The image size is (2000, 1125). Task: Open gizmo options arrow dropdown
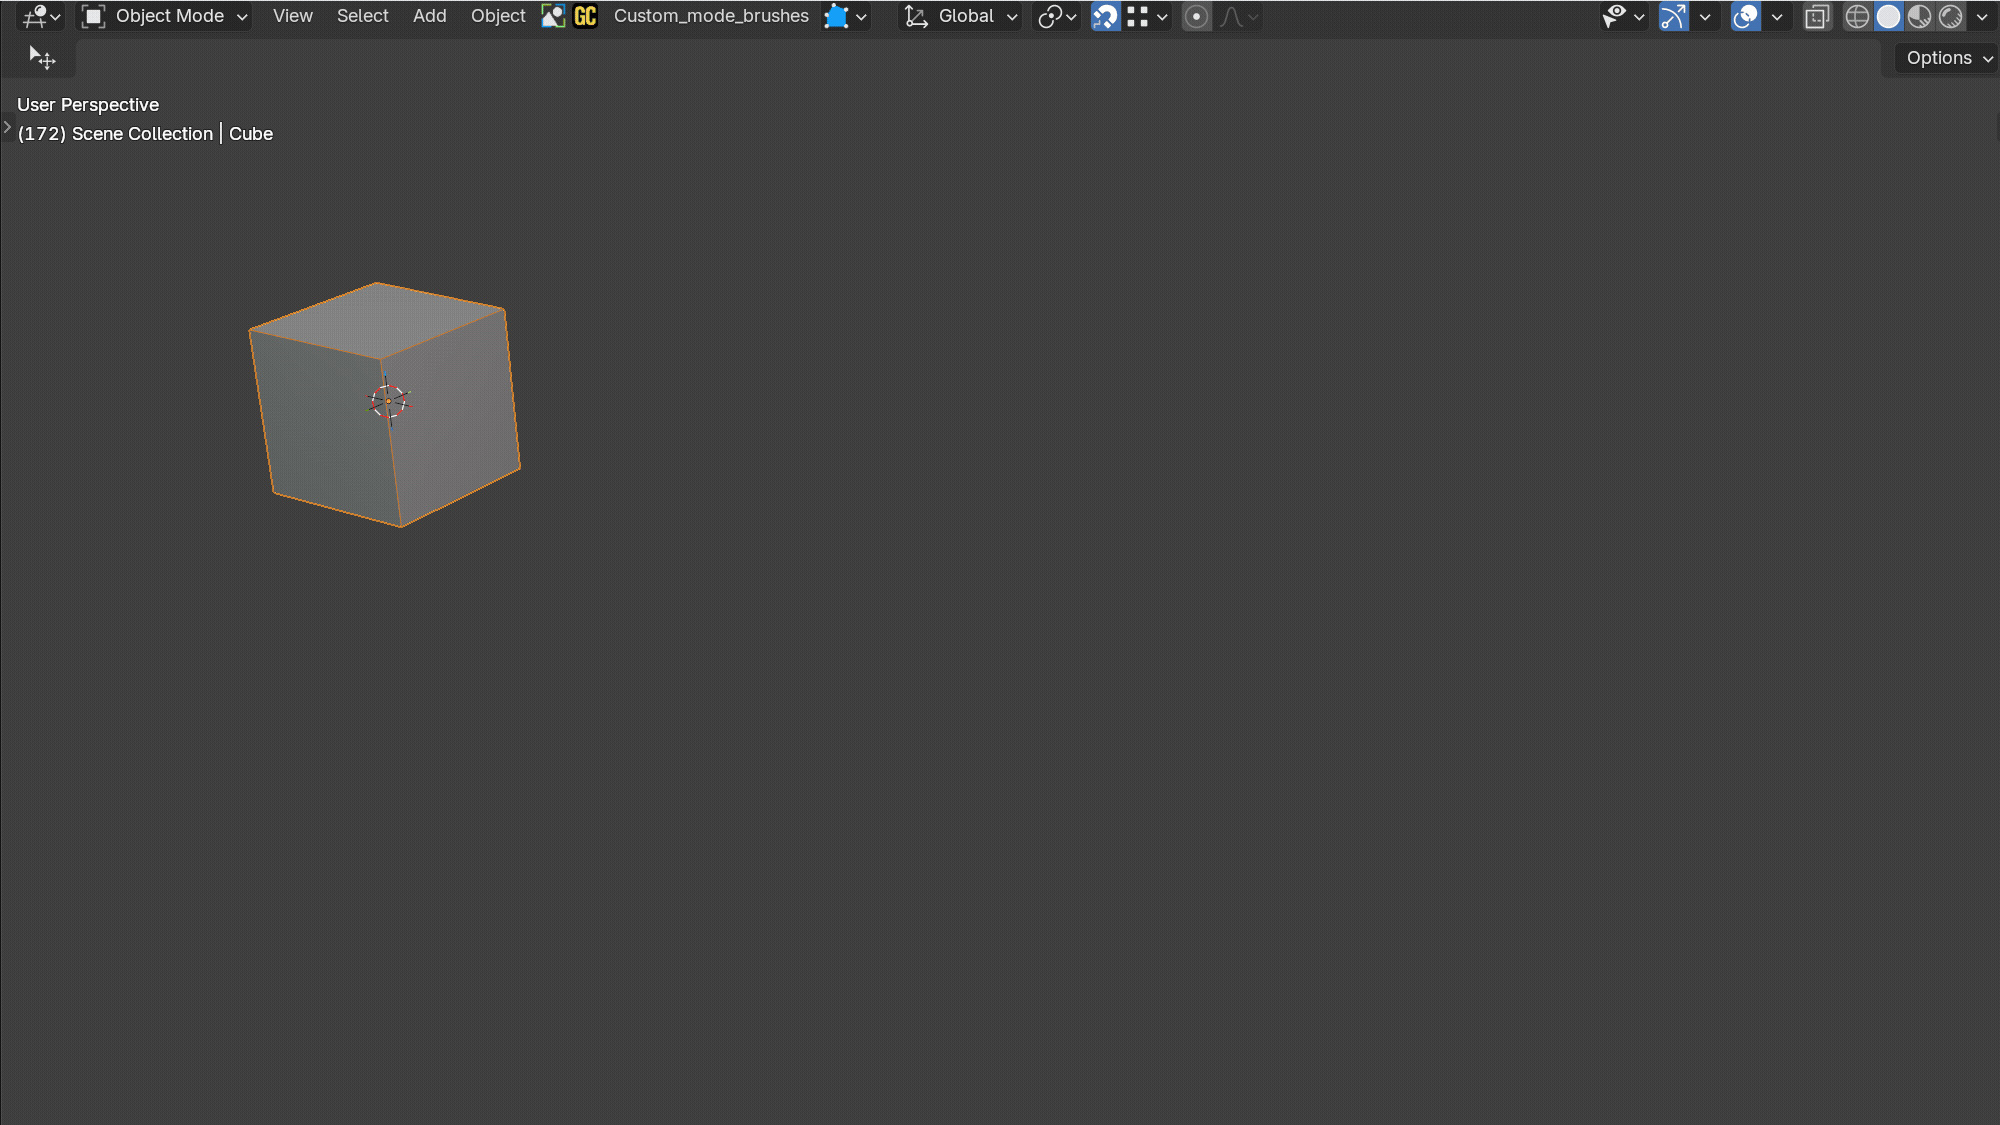(x=1705, y=16)
